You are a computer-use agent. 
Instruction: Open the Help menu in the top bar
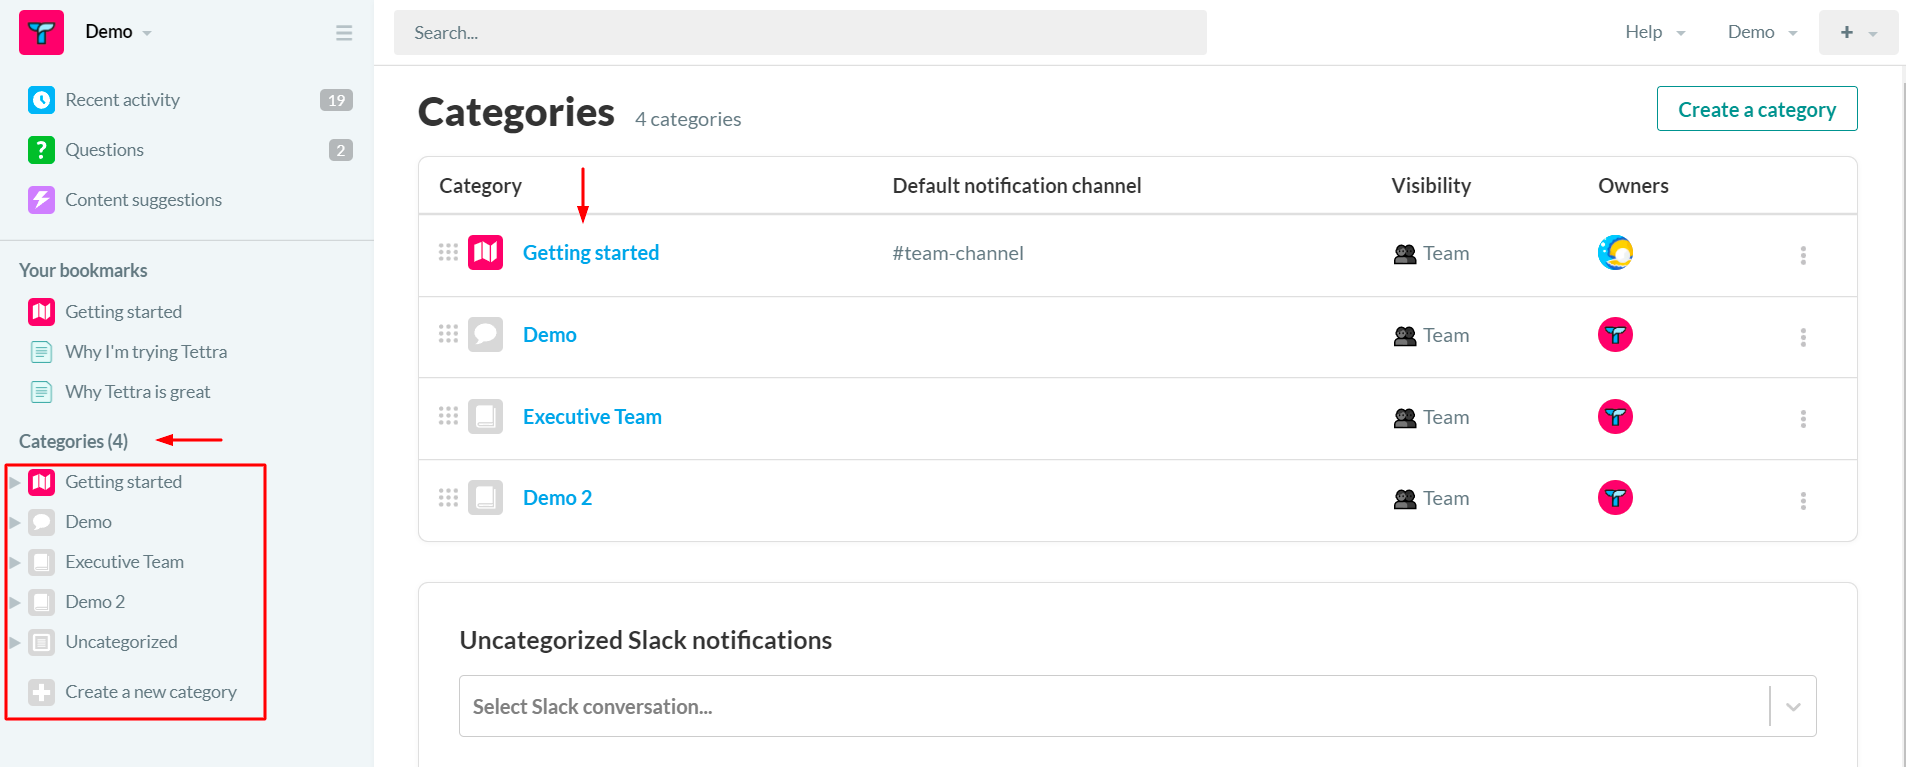pos(1654,32)
